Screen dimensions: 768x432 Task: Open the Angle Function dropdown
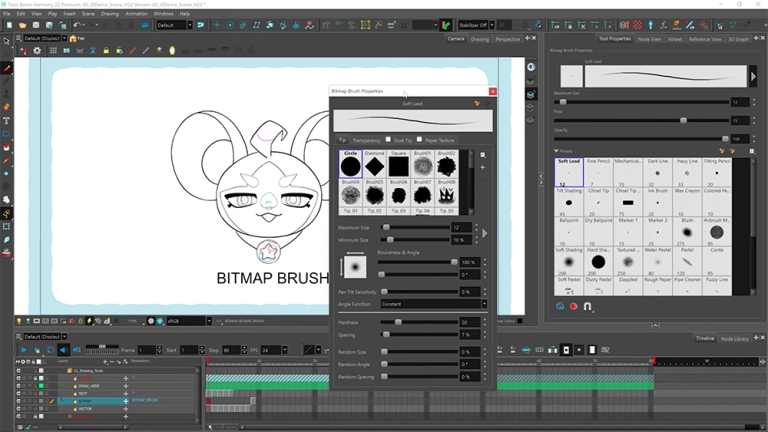(432, 304)
